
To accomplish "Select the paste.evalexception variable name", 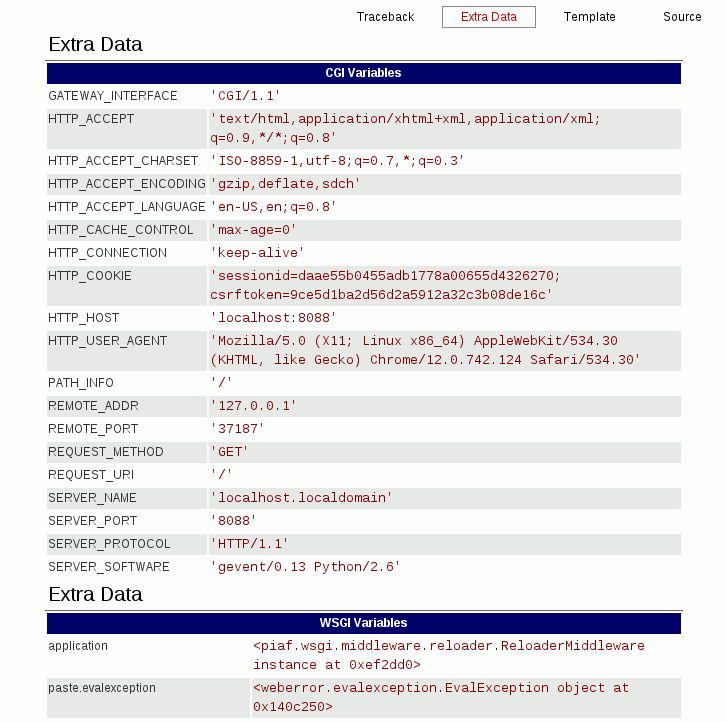I will coord(102,688).
